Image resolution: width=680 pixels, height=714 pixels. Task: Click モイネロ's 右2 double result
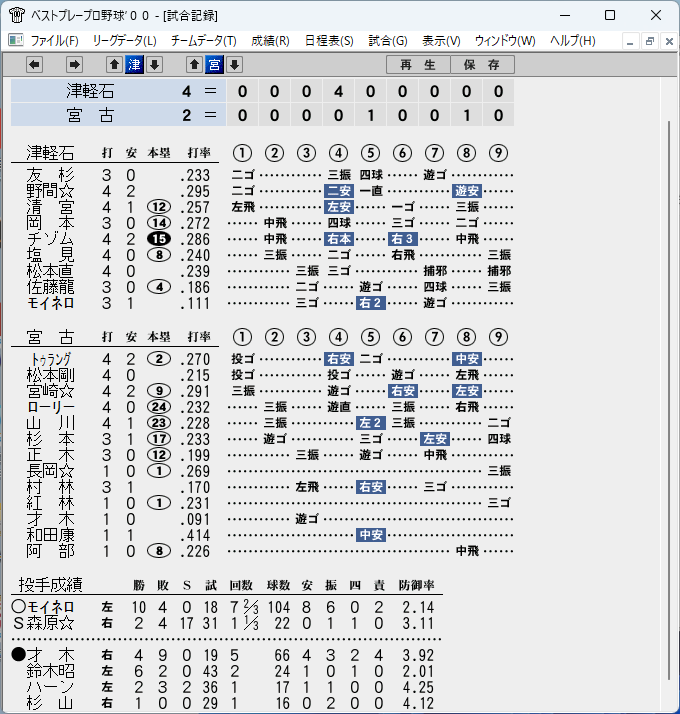click(x=371, y=303)
